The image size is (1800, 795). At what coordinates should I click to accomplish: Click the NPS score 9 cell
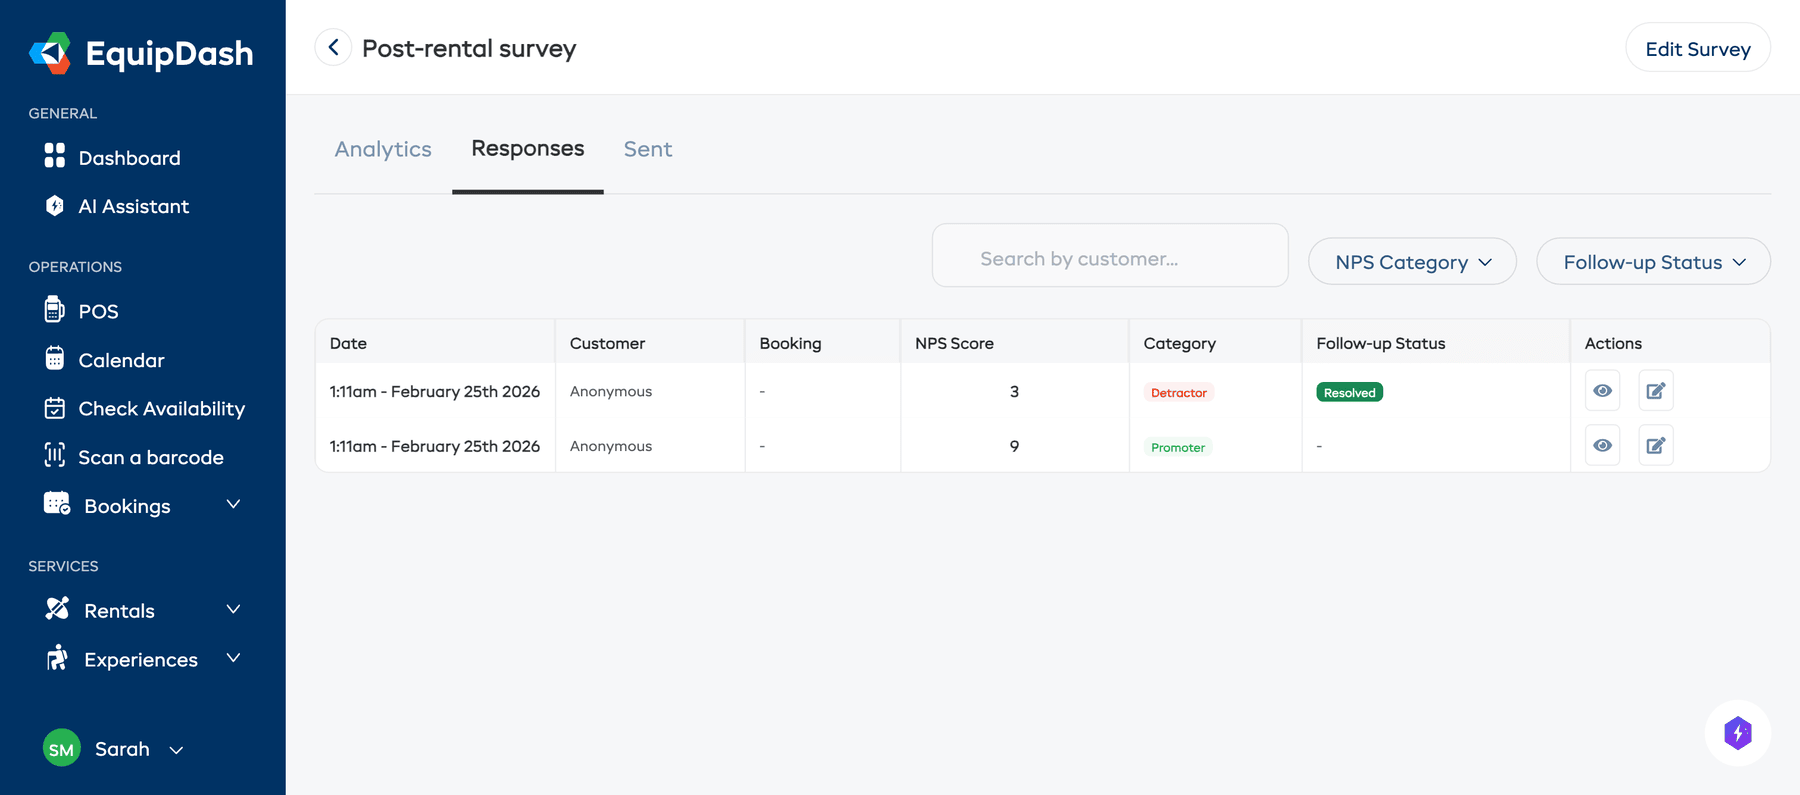(1014, 446)
